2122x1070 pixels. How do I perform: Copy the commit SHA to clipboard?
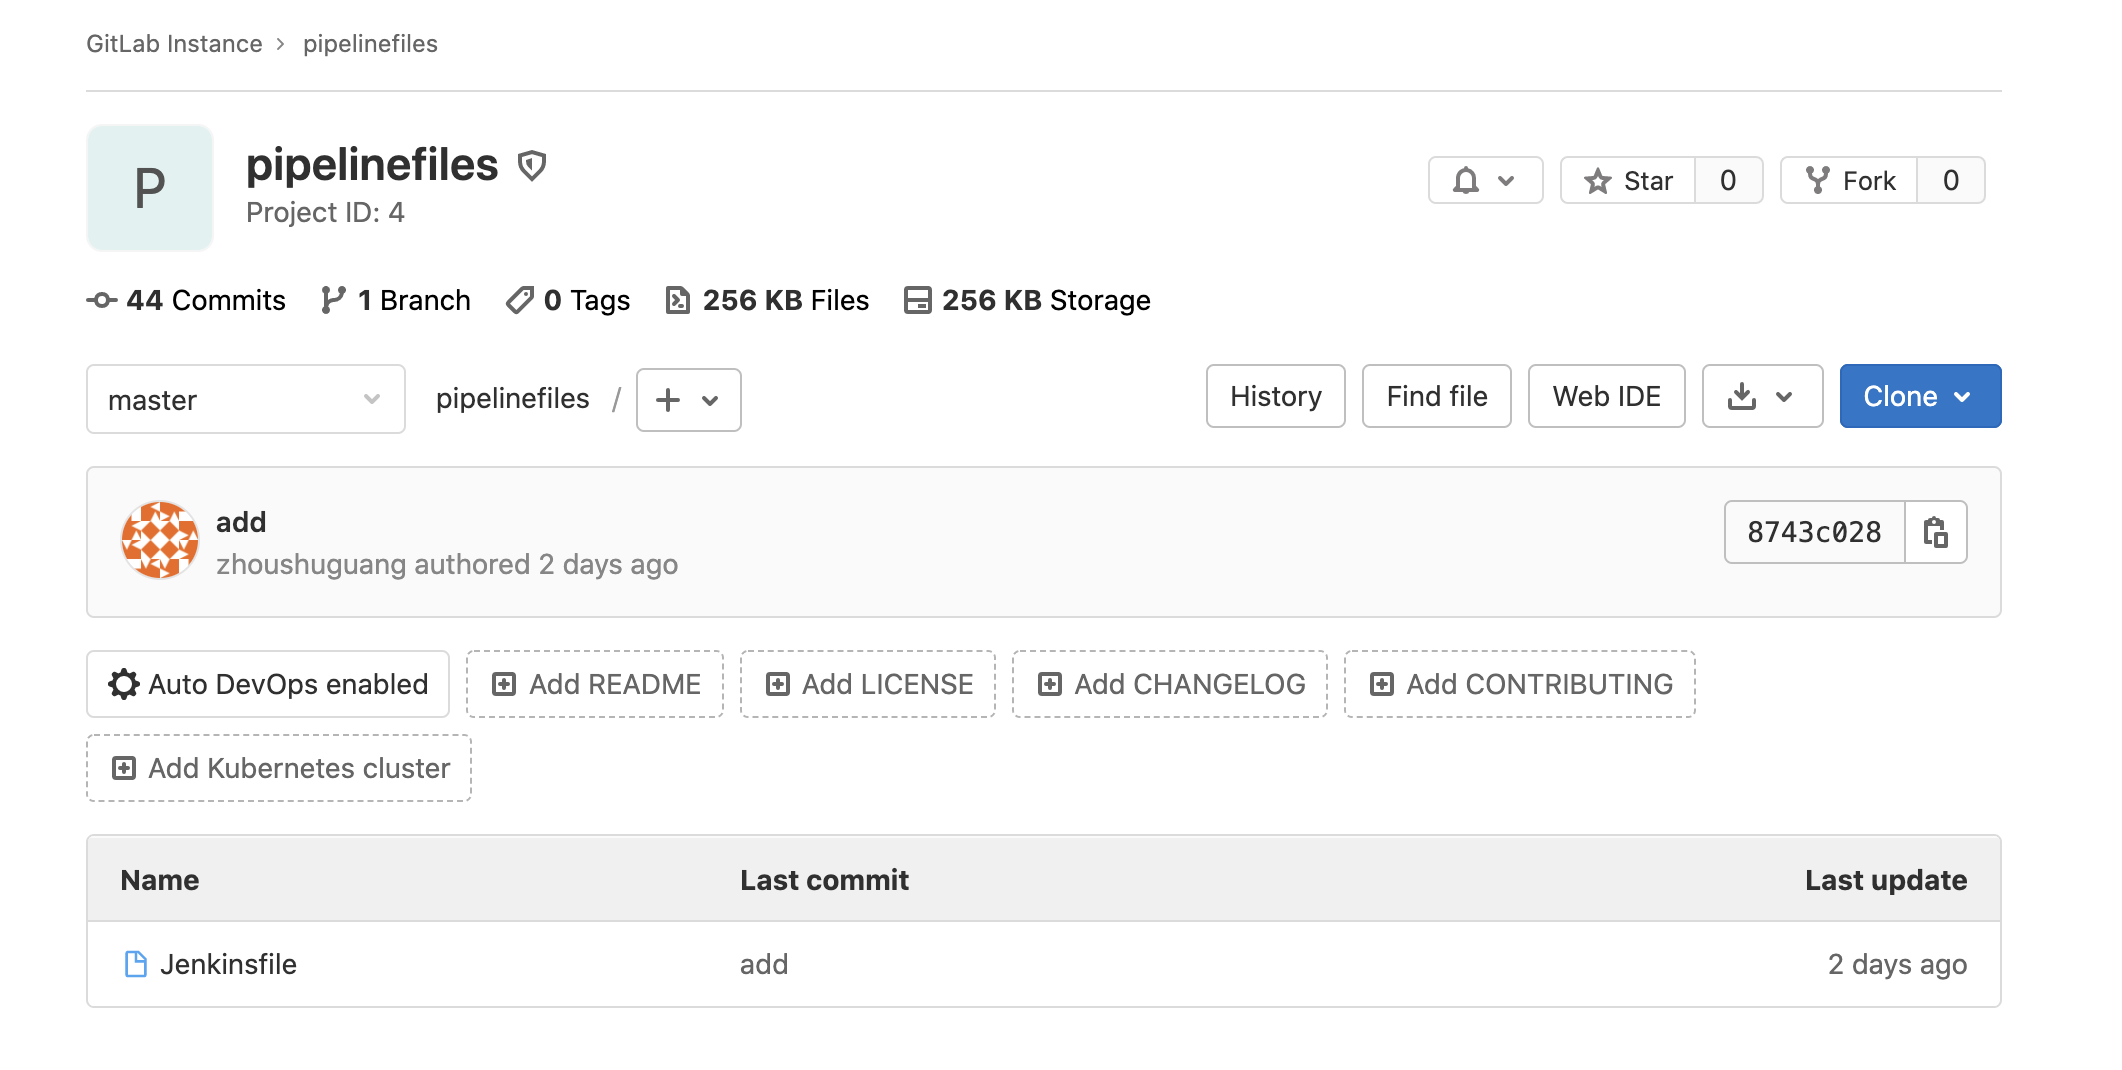tap(1935, 532)
